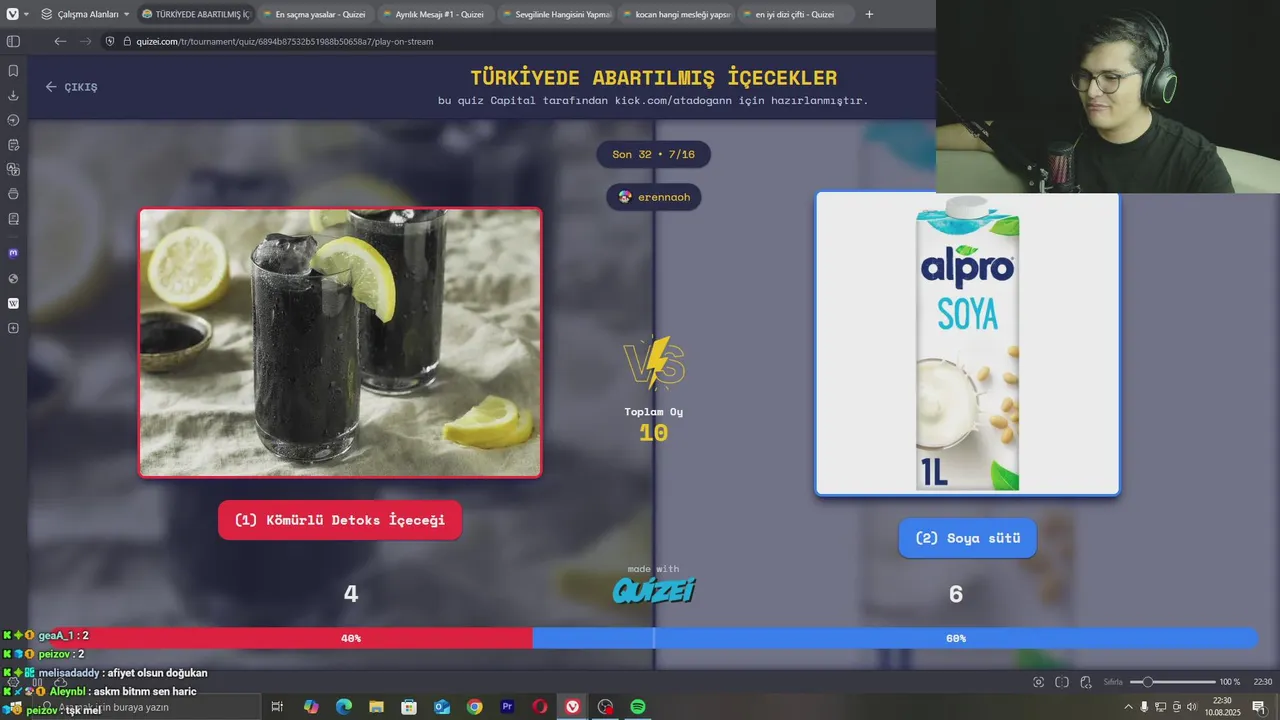The width and height of the screenshot is (1280, 720).
Task: Open Opera browser from taskbar
Action: [540, 707]
